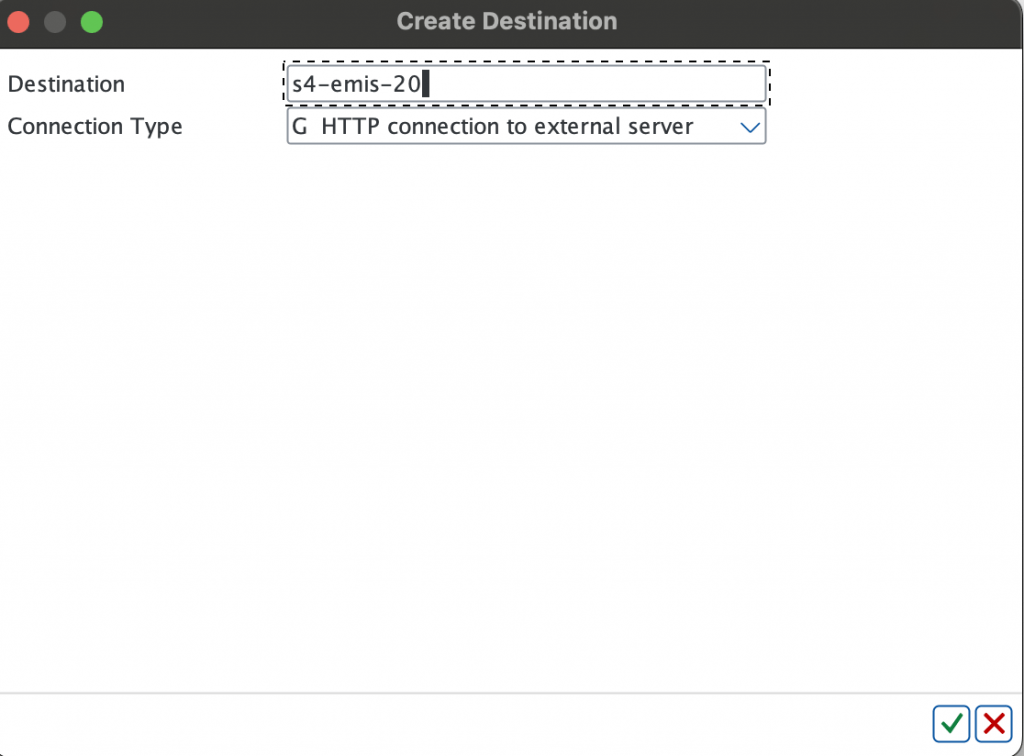Click the G type code in combo box
The height and width of the screenshot is (756, 1024).
pyautogui.click(x=300, y=126)
